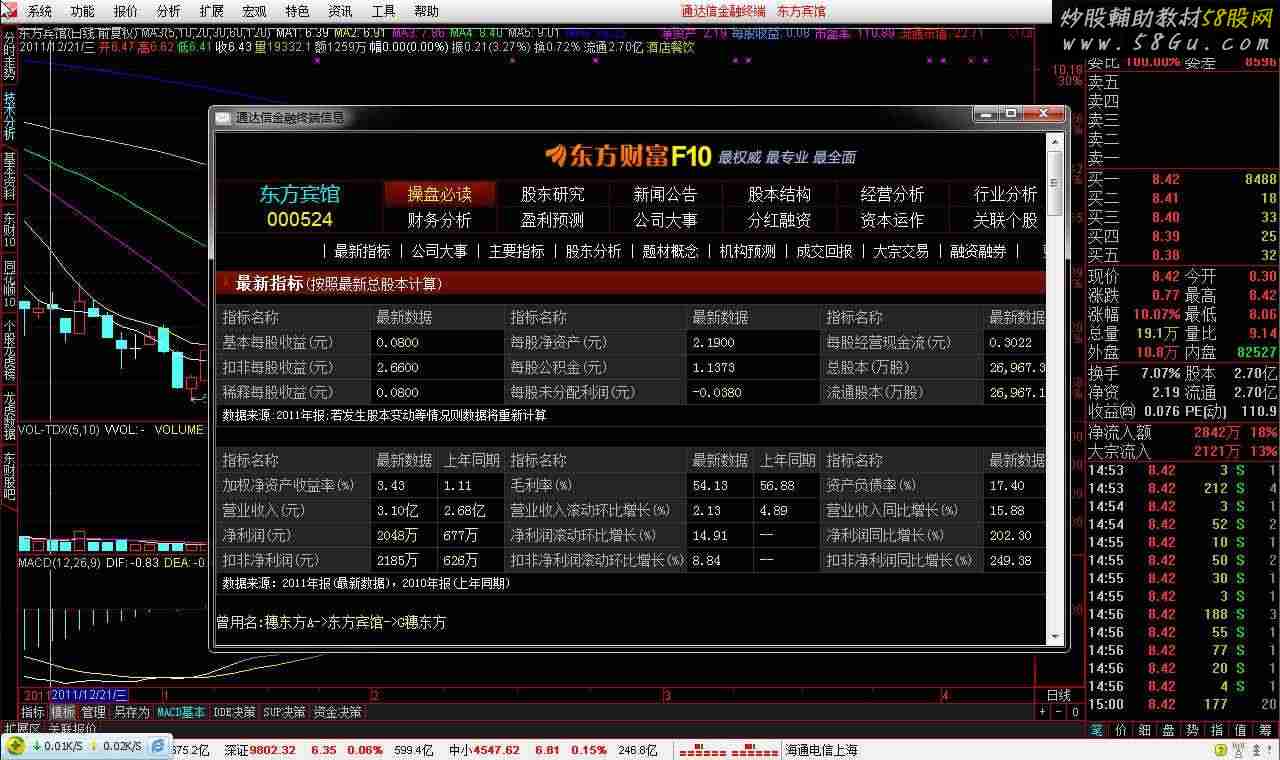The width and height of the screenshot is (1280, 760).
Task: Open the 分析 menu
Action: coord(169,11)
